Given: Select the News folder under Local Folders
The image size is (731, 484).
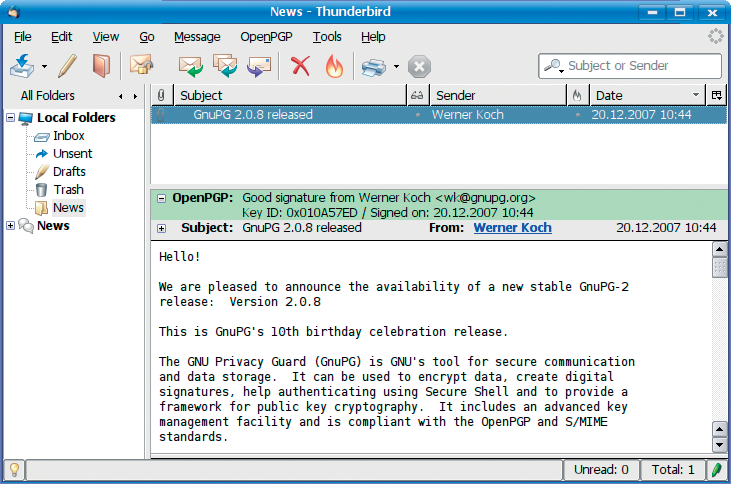Looking at the screenshot, I should pyautogui.click(x=68, y=207).
